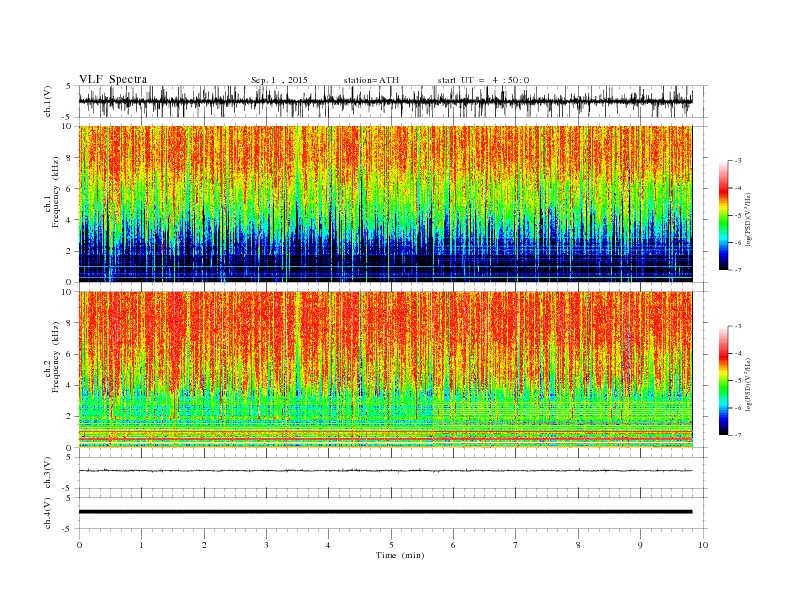Click the lower colorbar 'log(PSD)(V²/Hz)' label
This screenshot has height=612, width=792.
point(748,384)
